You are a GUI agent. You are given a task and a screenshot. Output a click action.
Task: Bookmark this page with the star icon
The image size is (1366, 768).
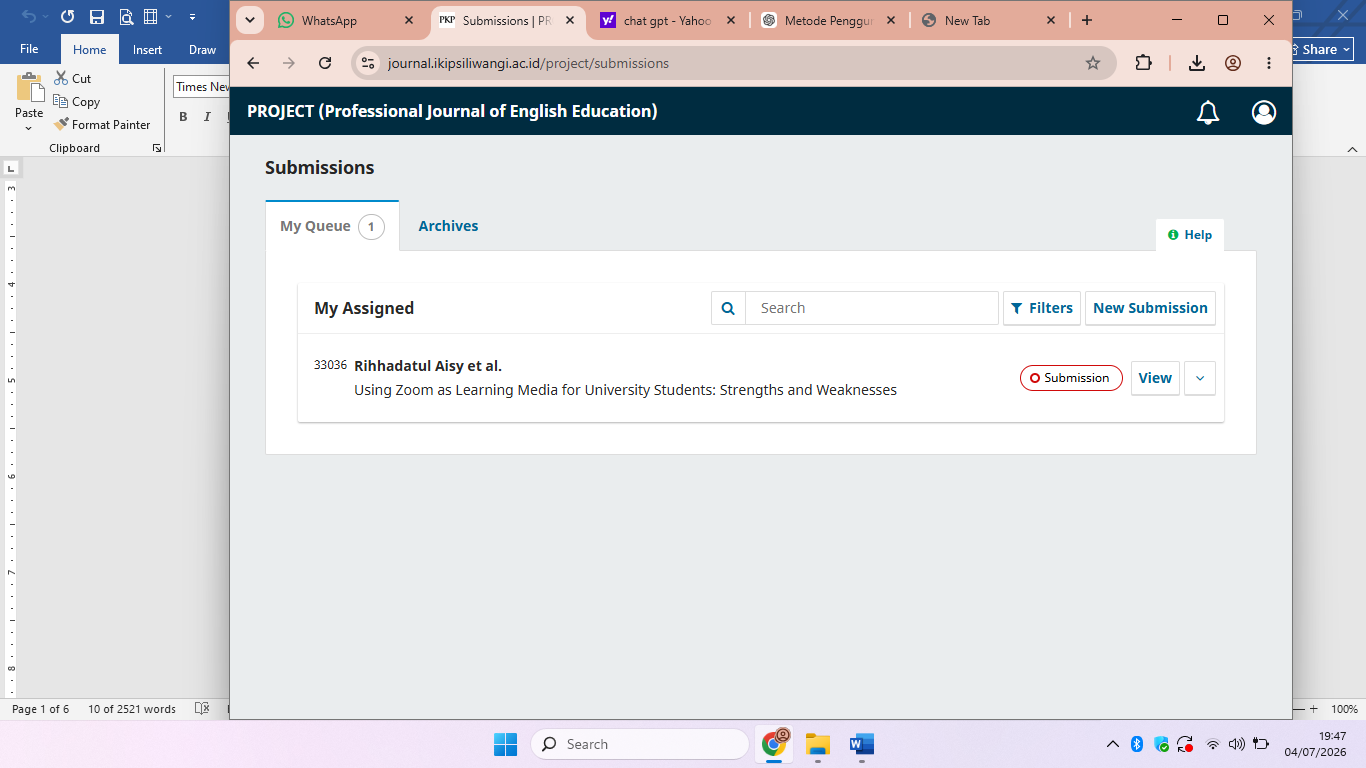[x=1093, y=63]
